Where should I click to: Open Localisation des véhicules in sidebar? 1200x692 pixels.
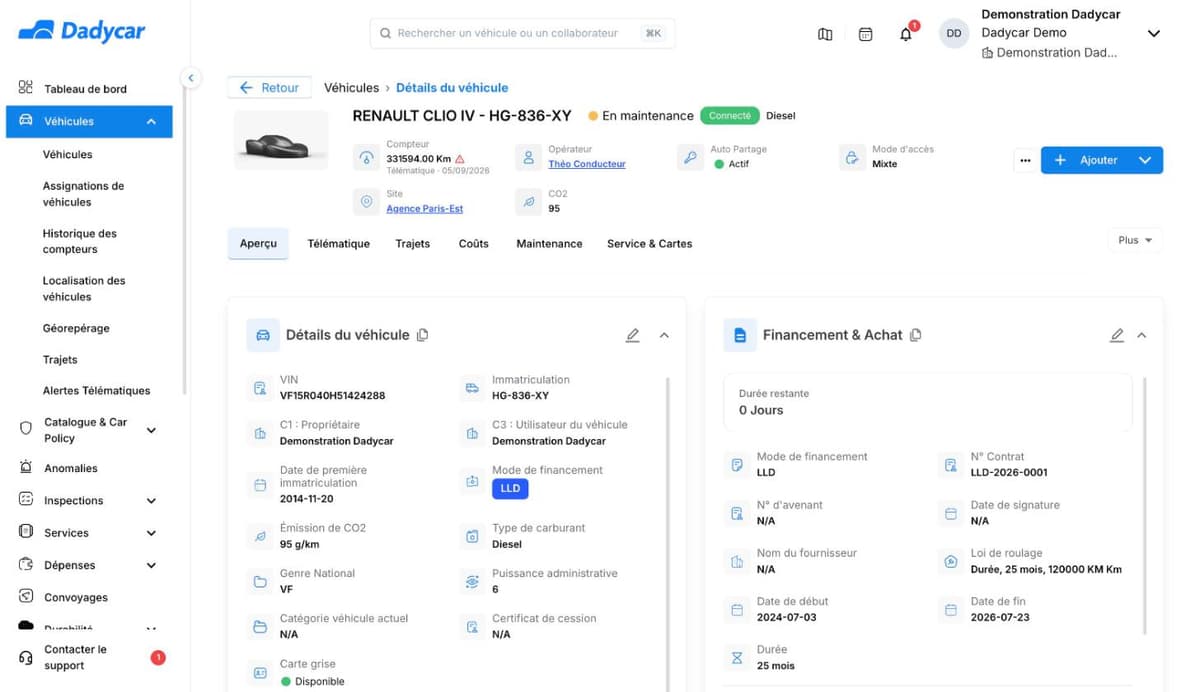point(84,289)
